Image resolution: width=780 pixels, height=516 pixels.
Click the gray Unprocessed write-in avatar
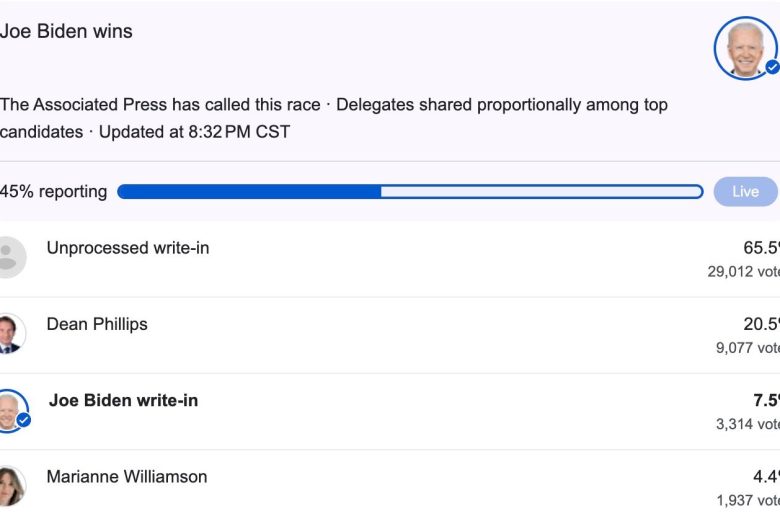click(x=8, y=257)
